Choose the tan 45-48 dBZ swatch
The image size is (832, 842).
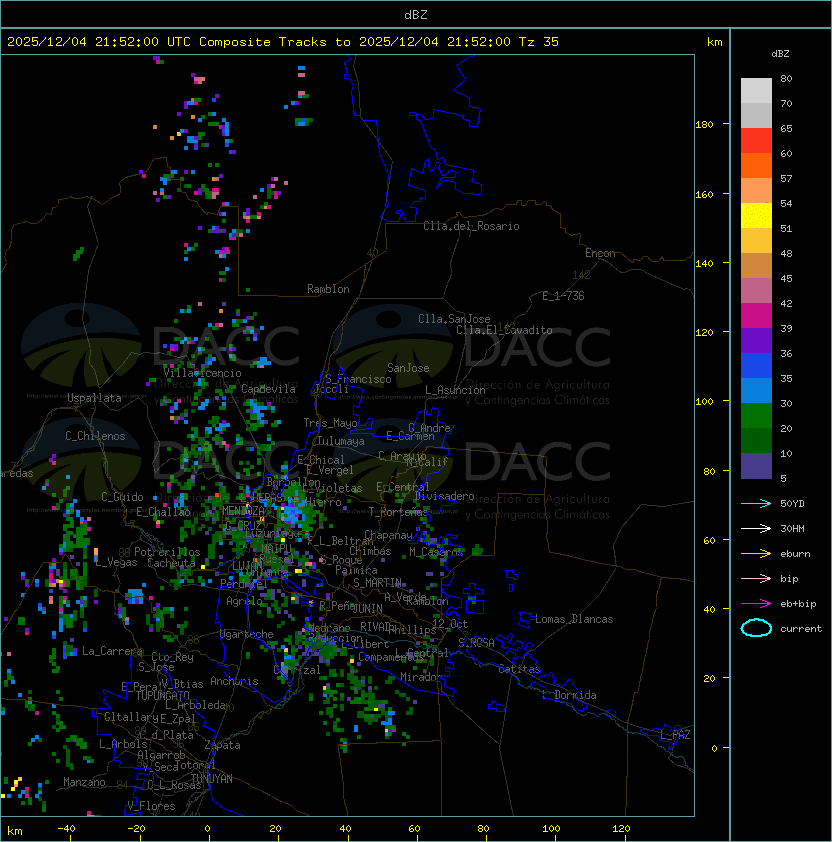[x=756, y=265]
